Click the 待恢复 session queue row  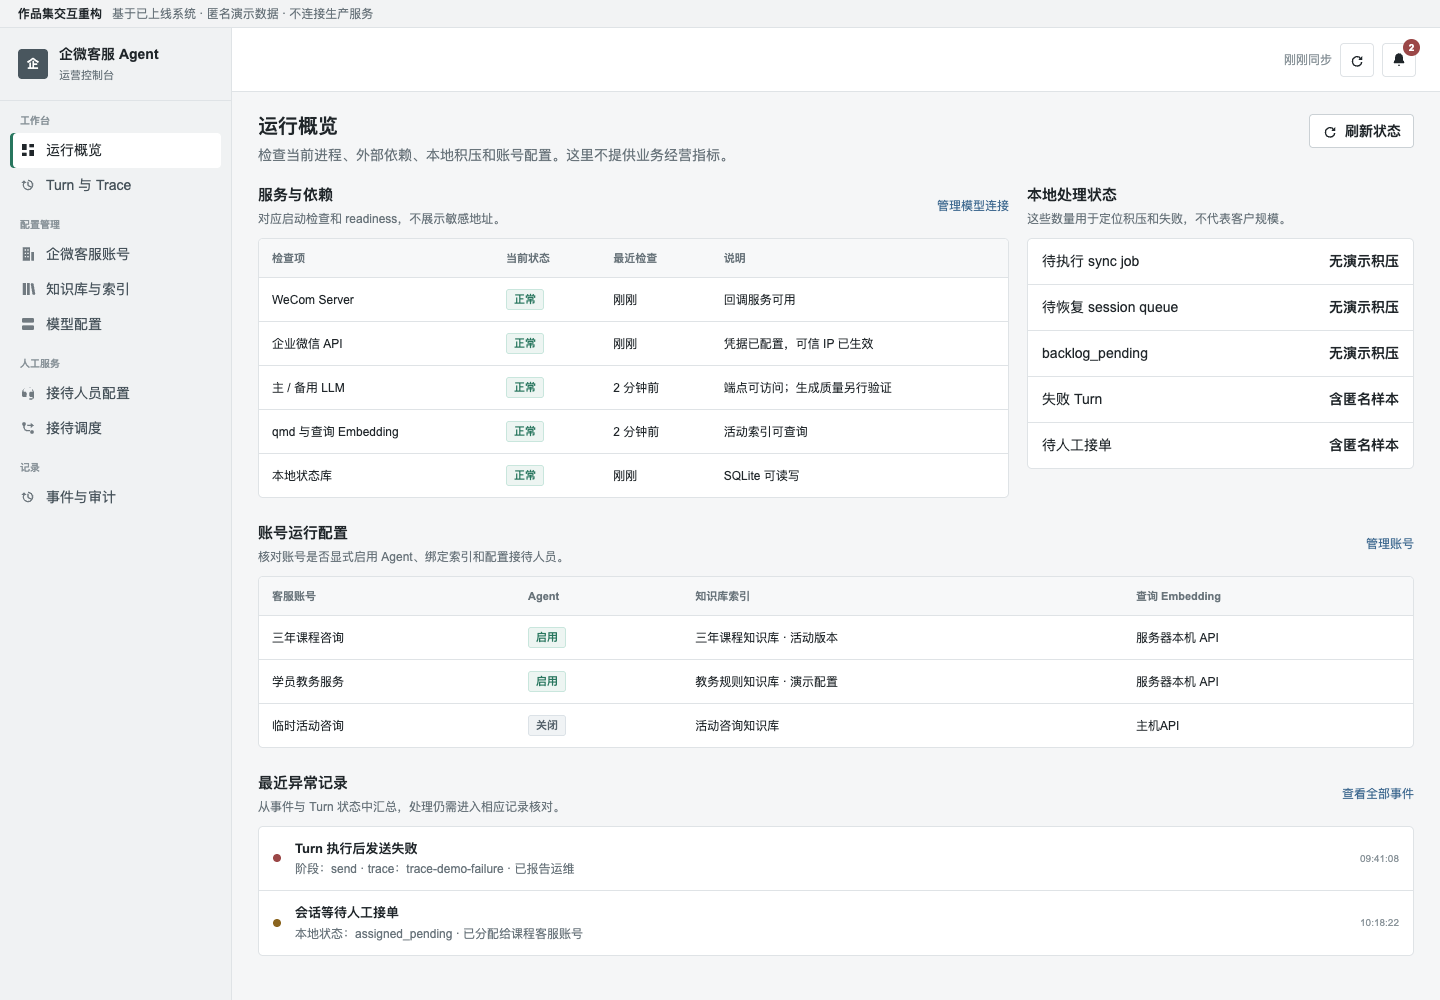[x=1220, y=308]
